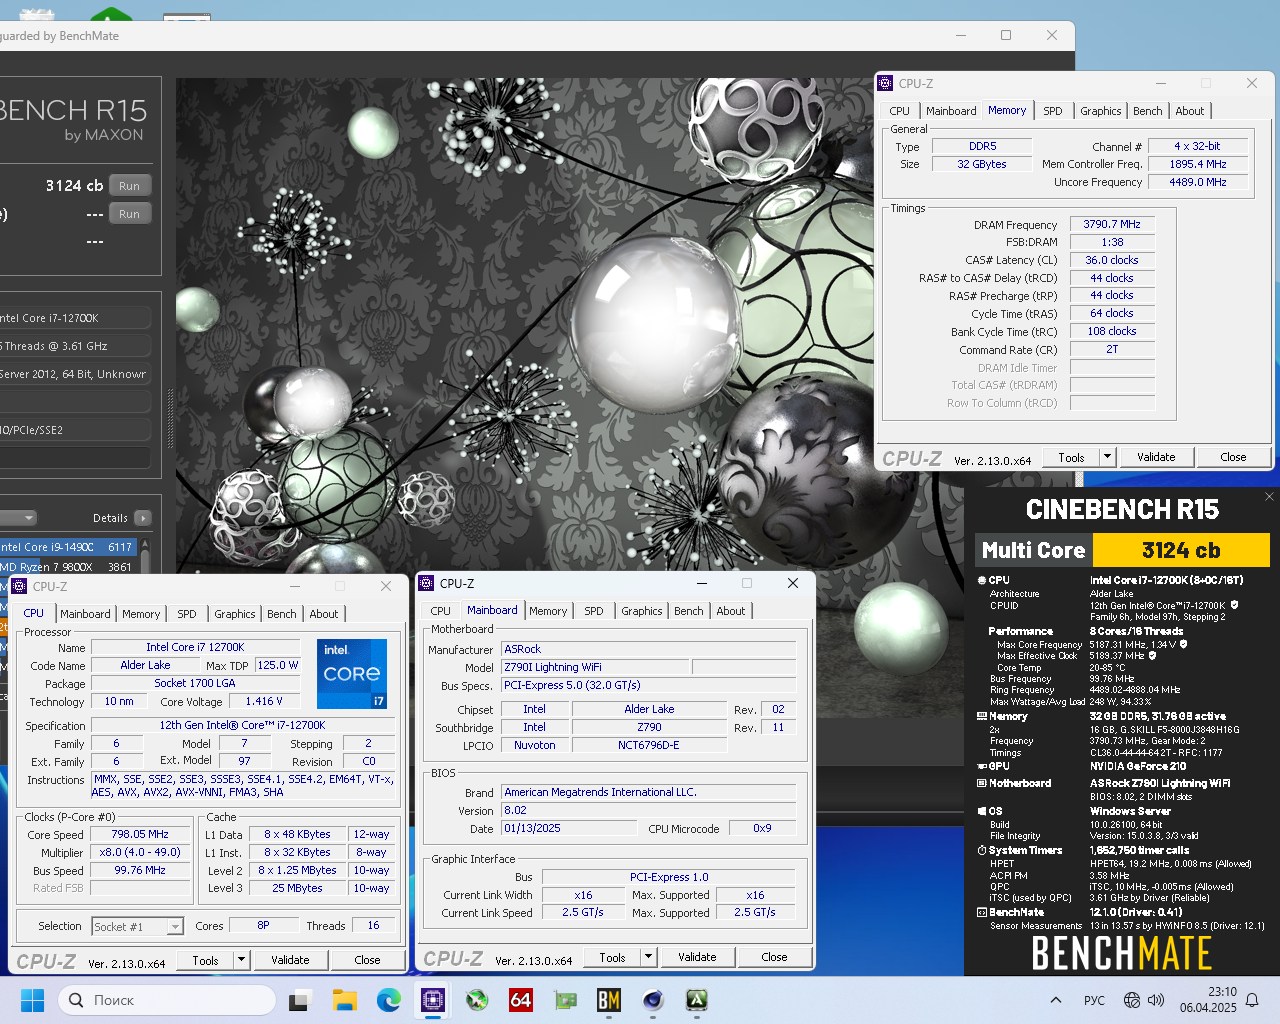Open the Bench tab in Memory CPU-Z window
Viewport: 1280px width, 1024px height.
(x=1147, y=111)
